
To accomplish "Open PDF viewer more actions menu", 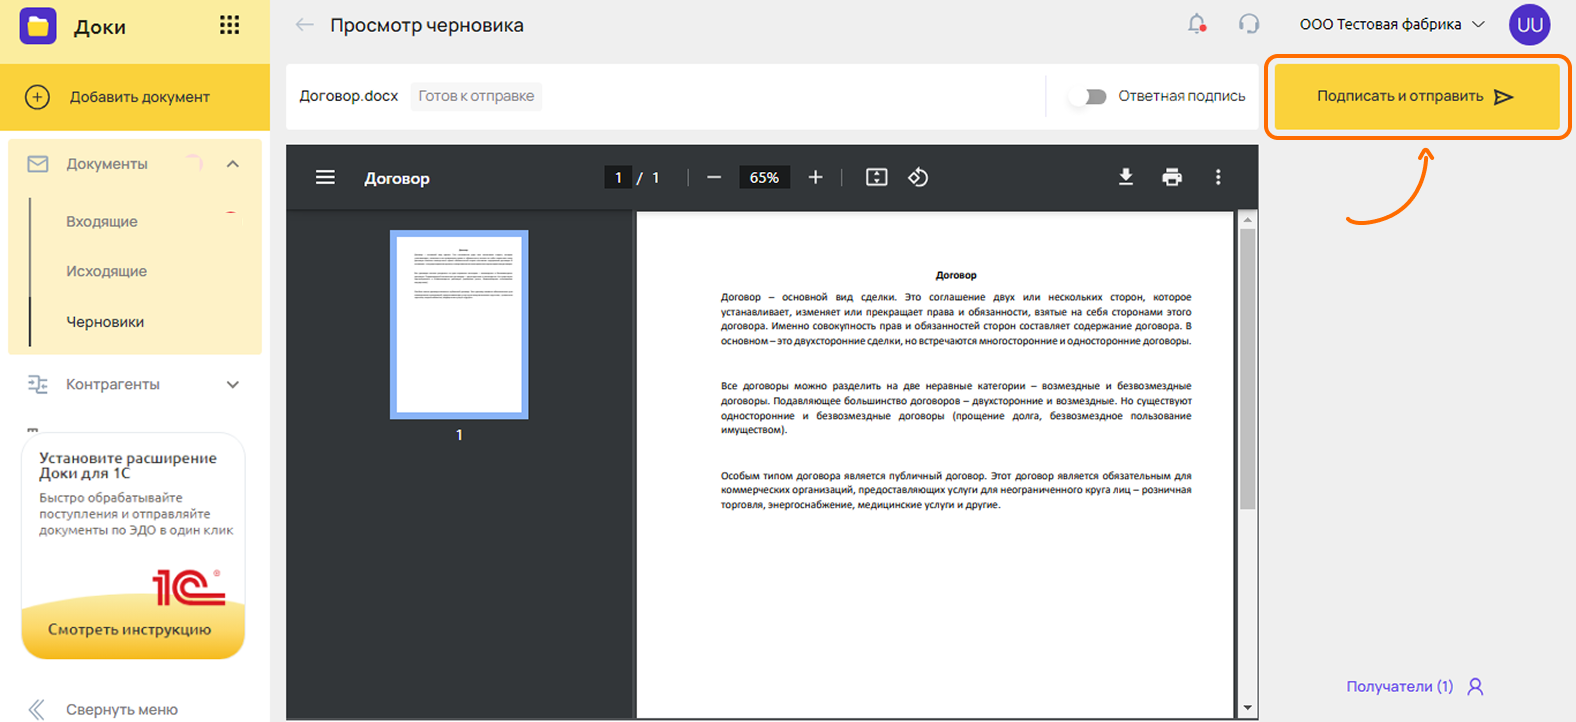I will (x=1218, y=177).
